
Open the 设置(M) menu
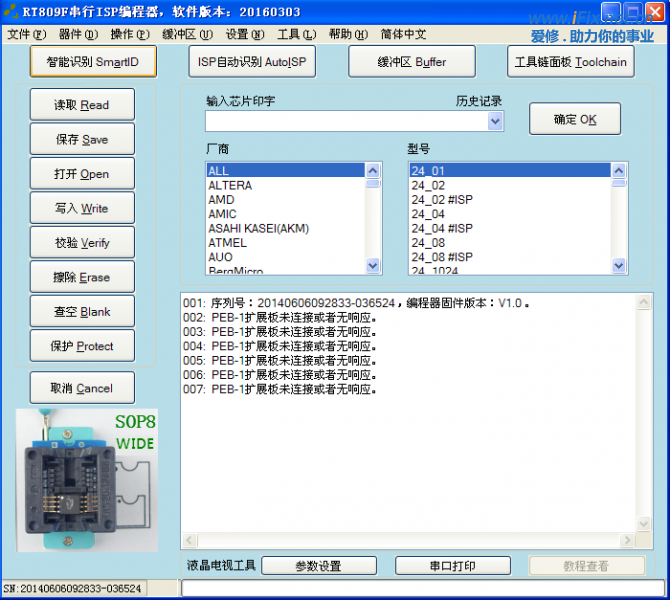point(245,34)
